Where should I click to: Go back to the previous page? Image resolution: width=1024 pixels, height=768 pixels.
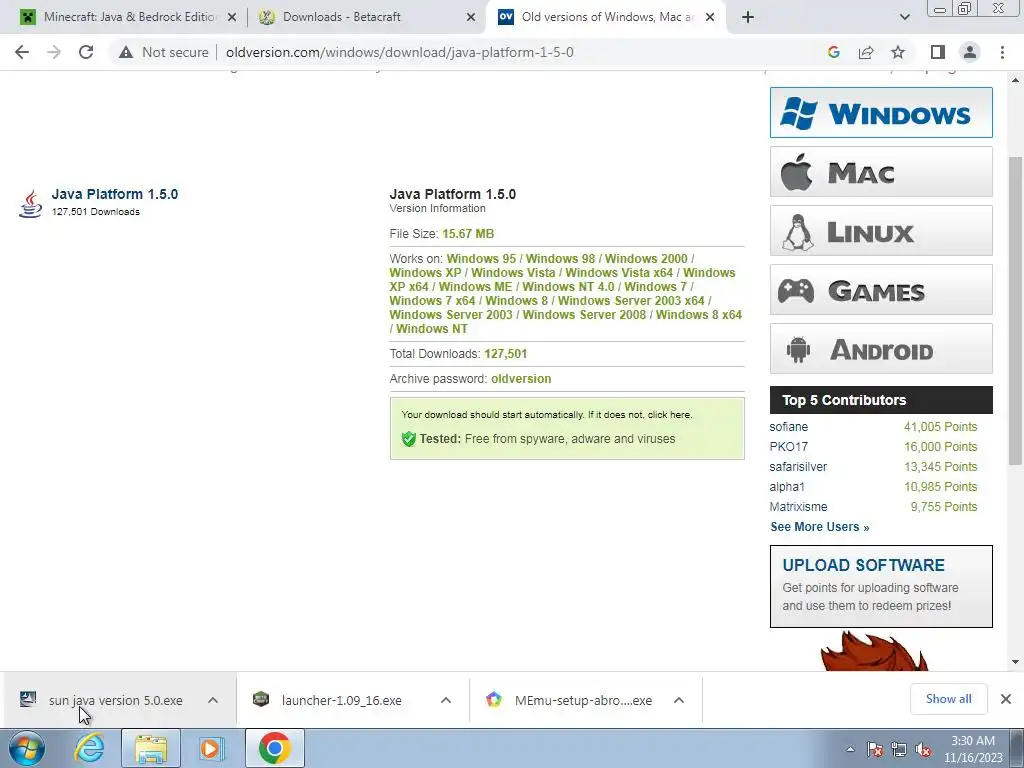22,52
